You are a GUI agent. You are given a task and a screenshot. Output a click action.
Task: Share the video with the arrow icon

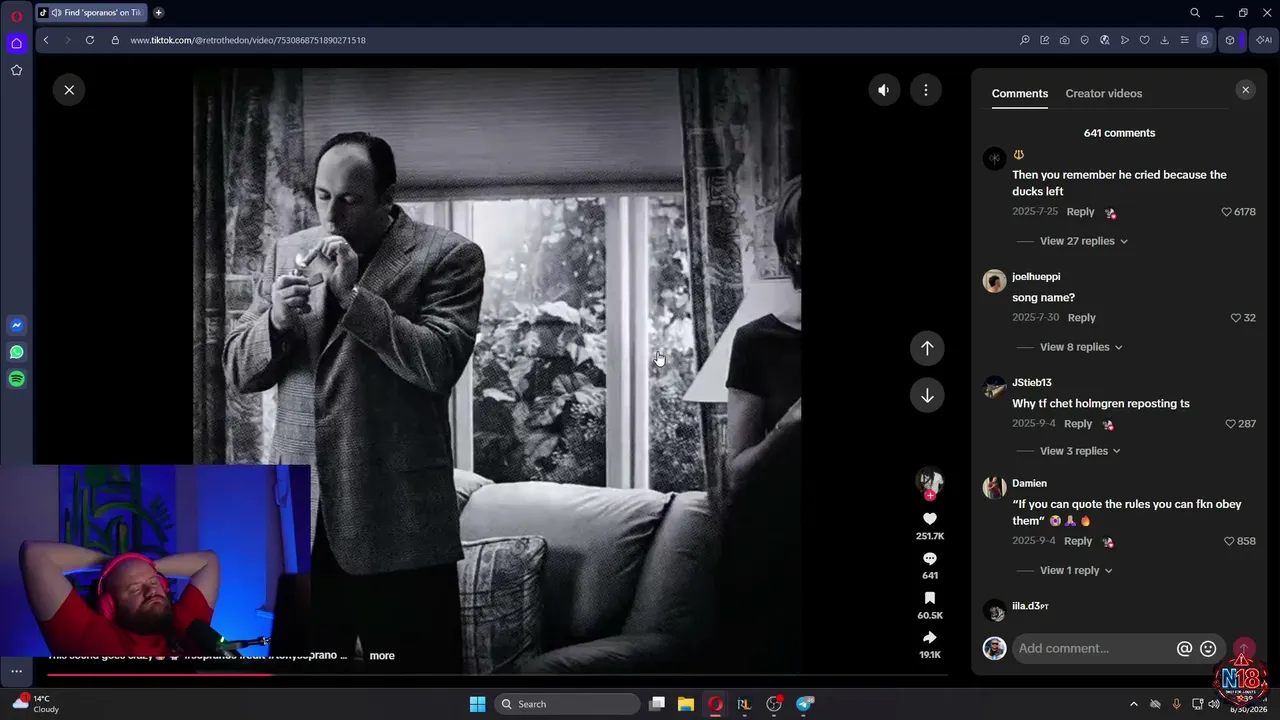pos(930,637)
